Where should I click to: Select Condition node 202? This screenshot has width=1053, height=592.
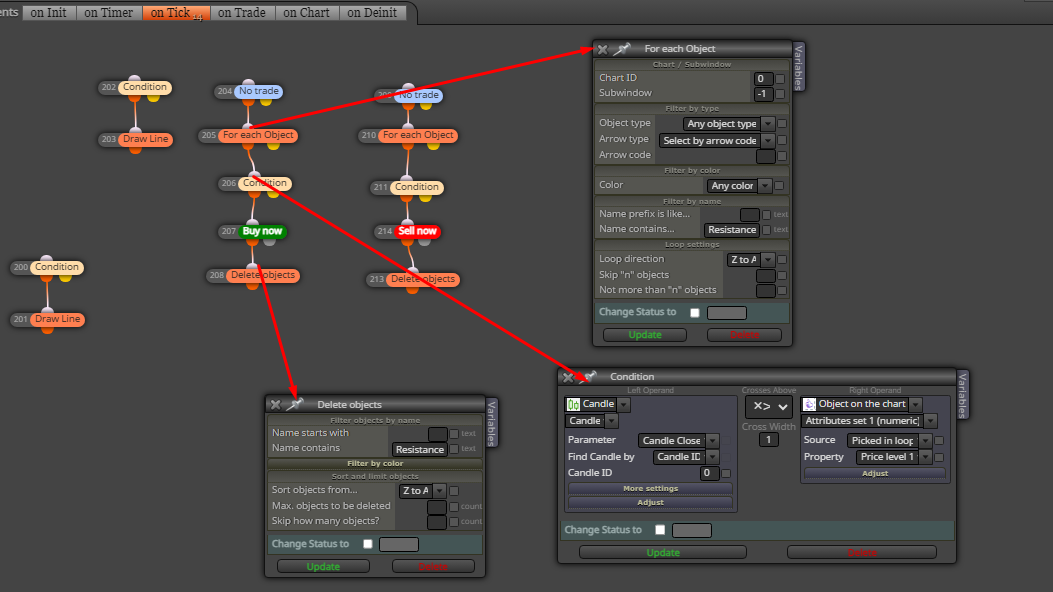coord(144,87)
